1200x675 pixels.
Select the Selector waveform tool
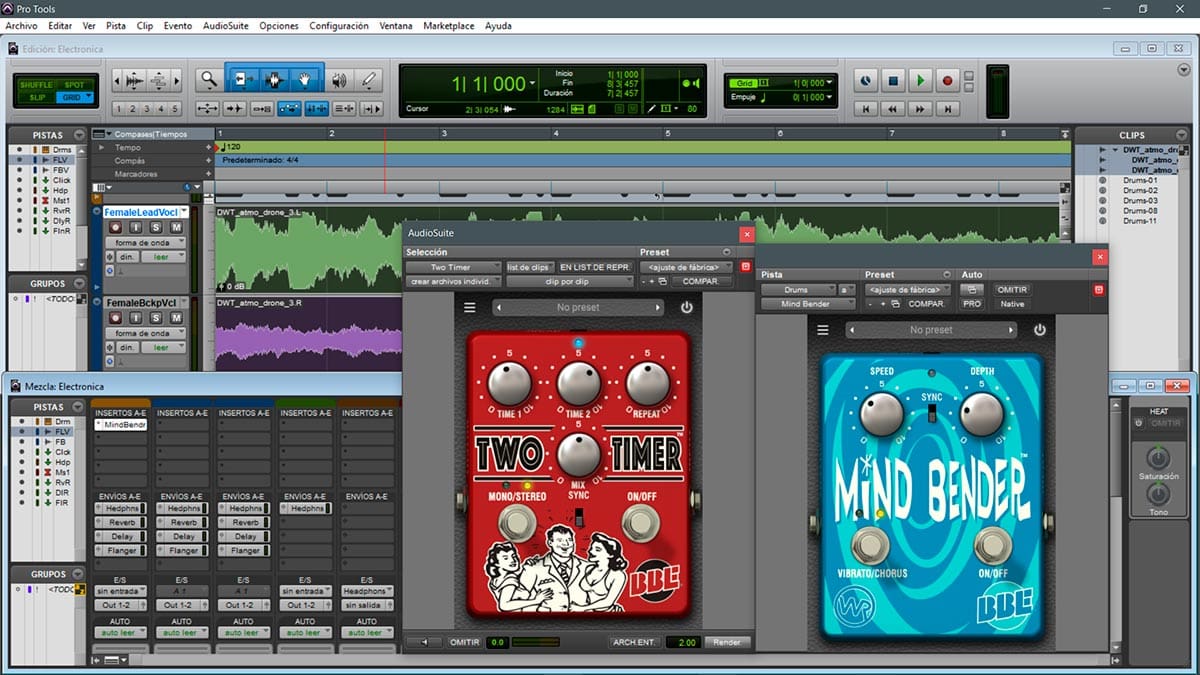tap(275, 80)
